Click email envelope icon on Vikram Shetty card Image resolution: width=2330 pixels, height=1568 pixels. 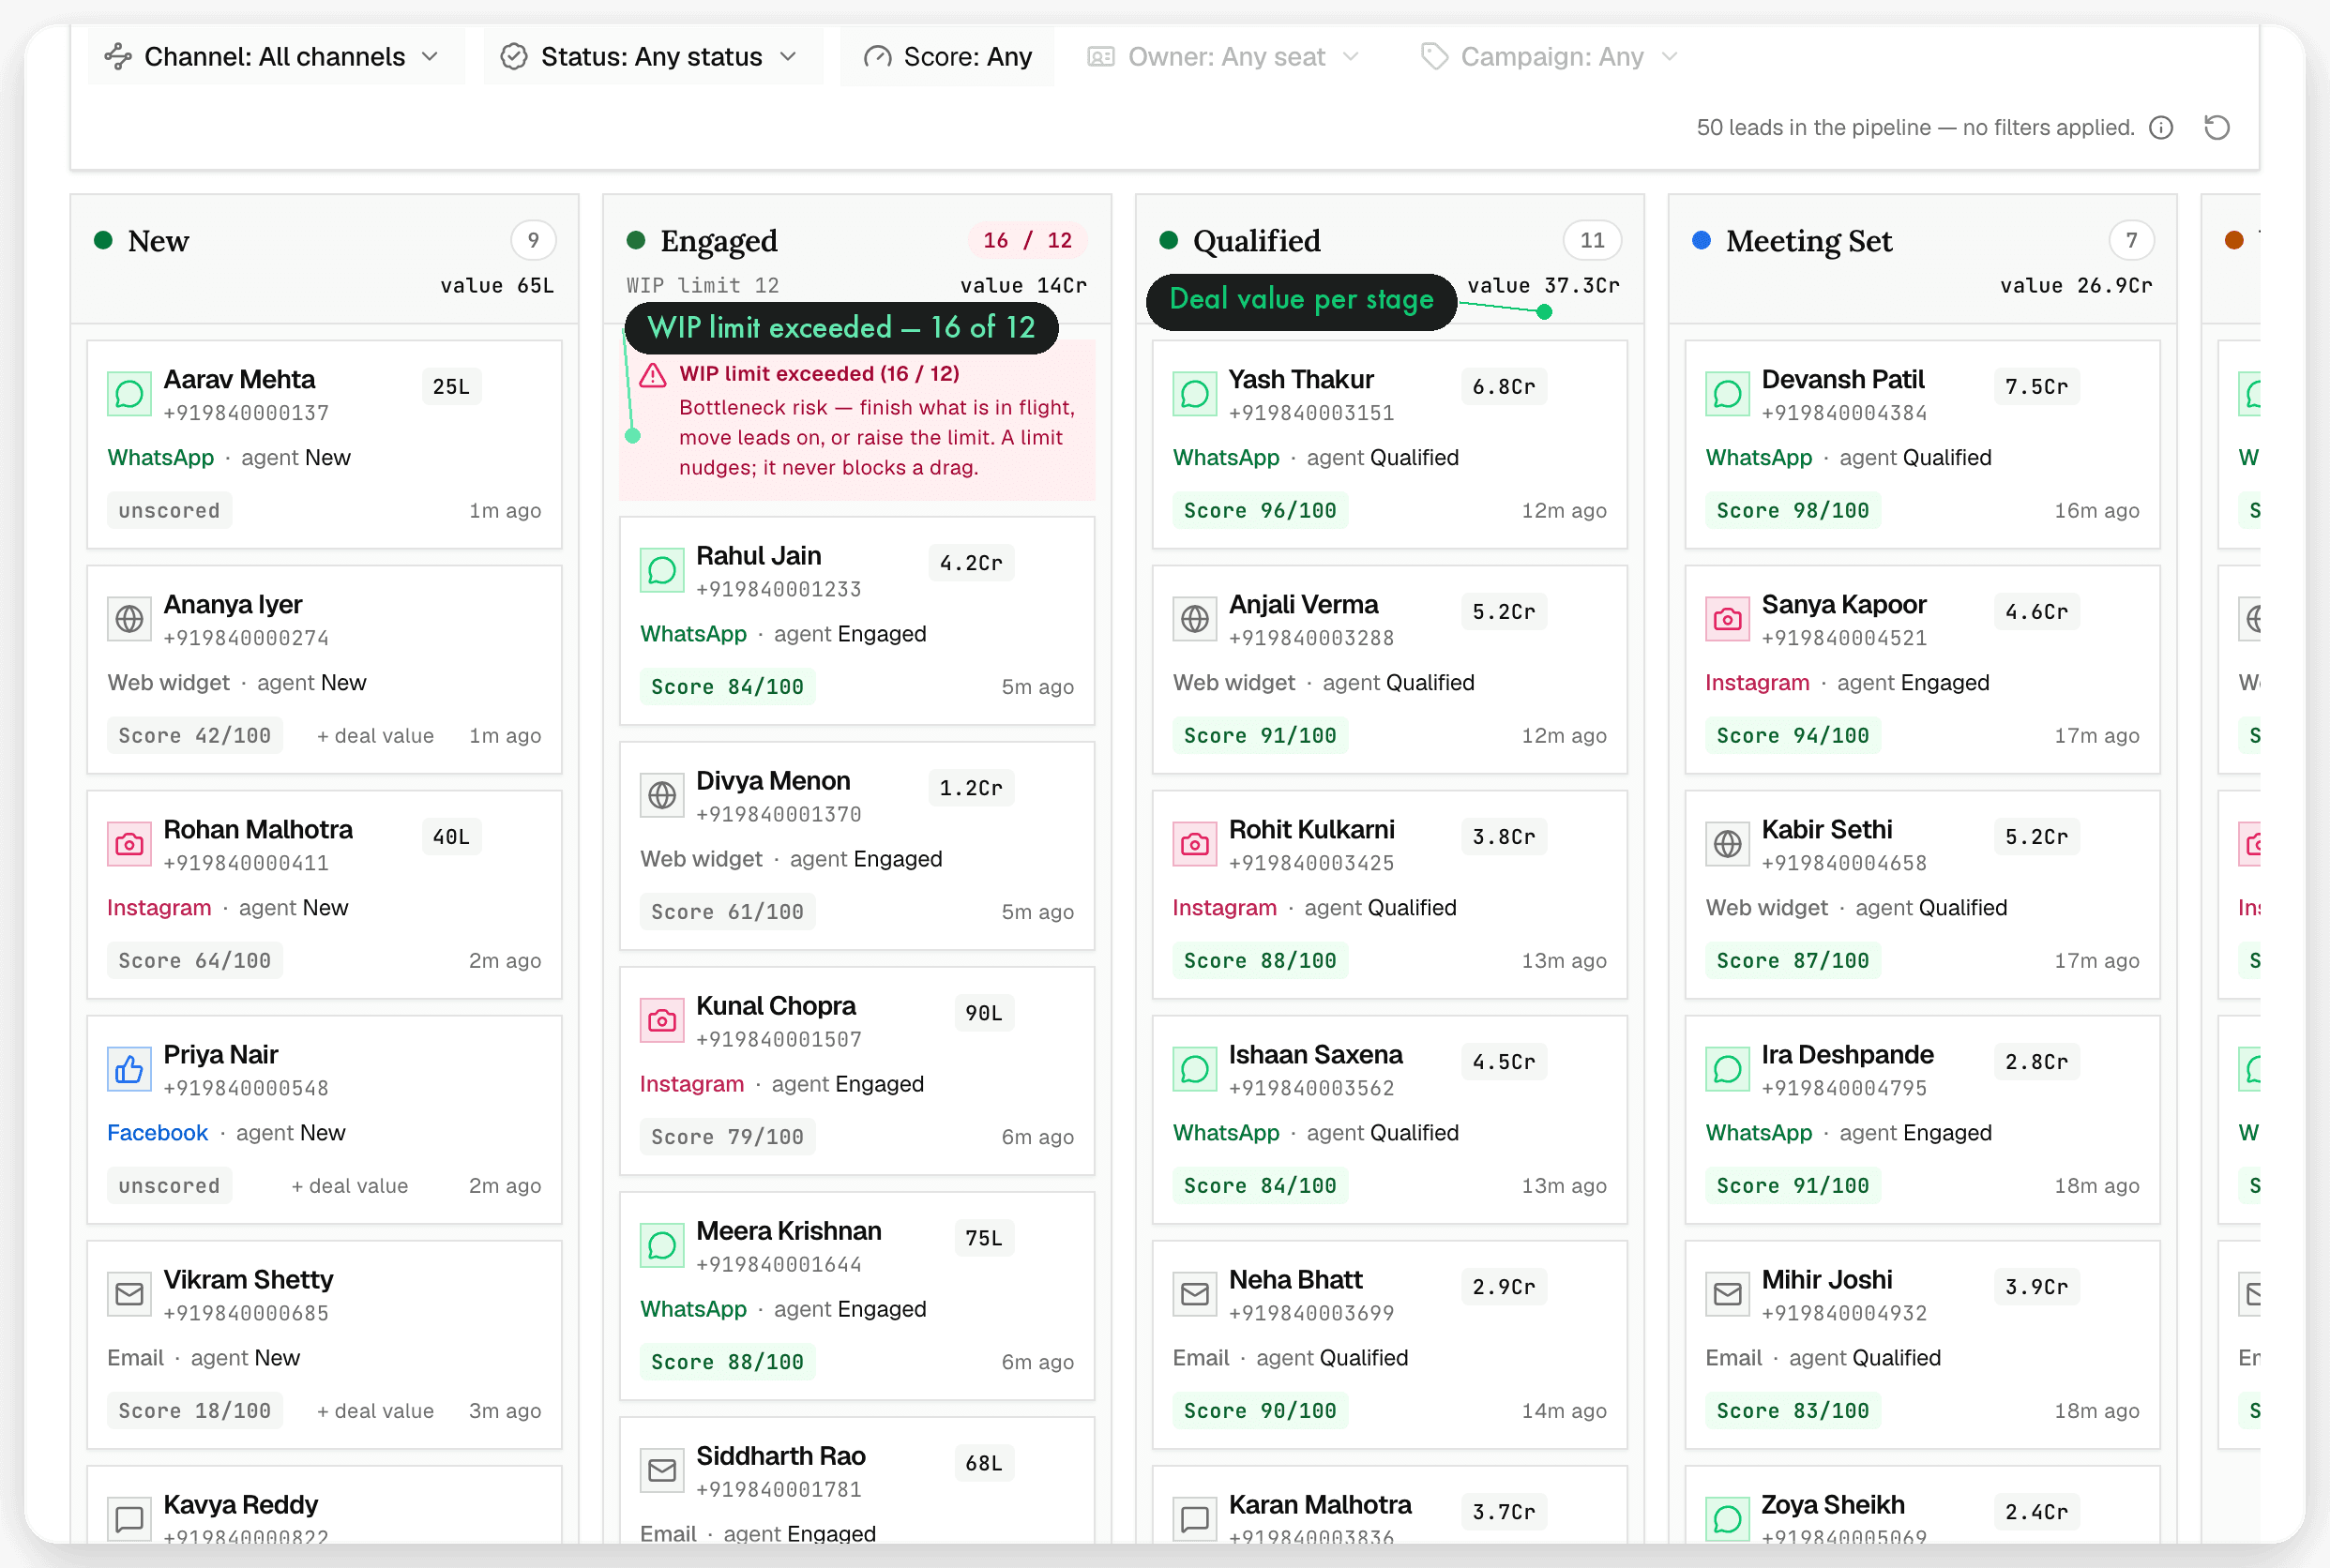pos(129,1294)
